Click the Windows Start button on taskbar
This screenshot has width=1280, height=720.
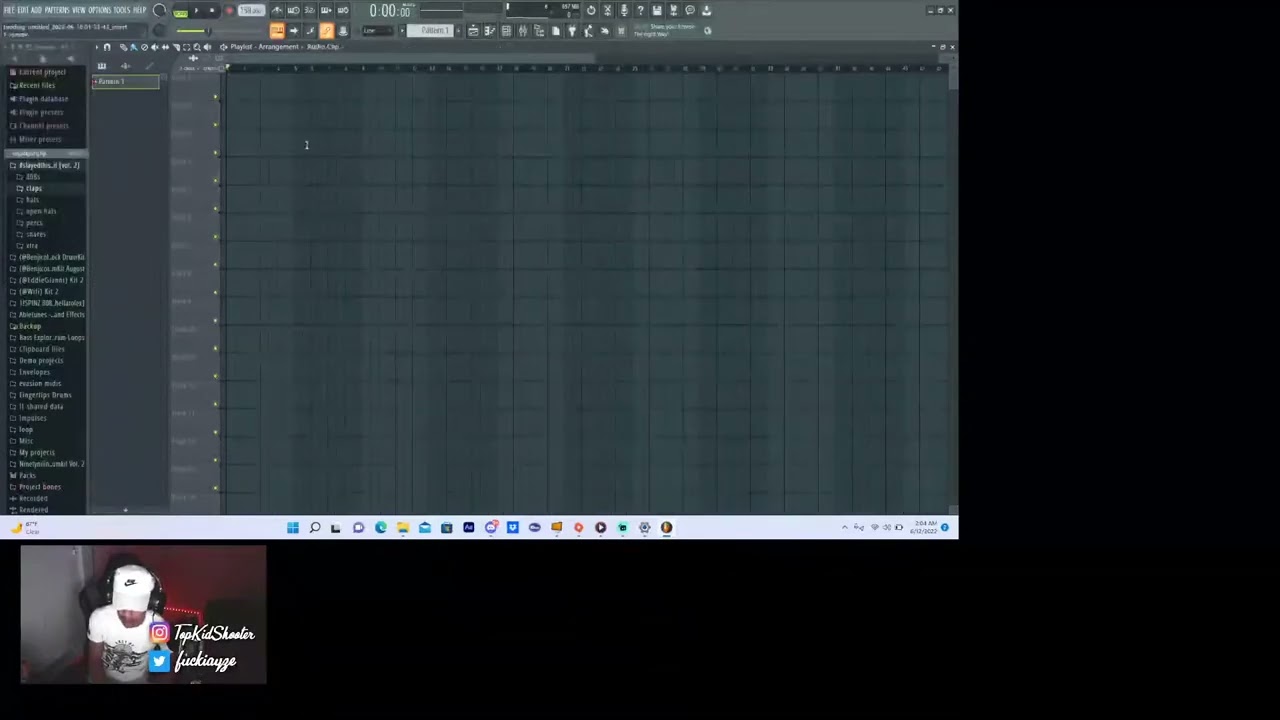pos(293,528)
